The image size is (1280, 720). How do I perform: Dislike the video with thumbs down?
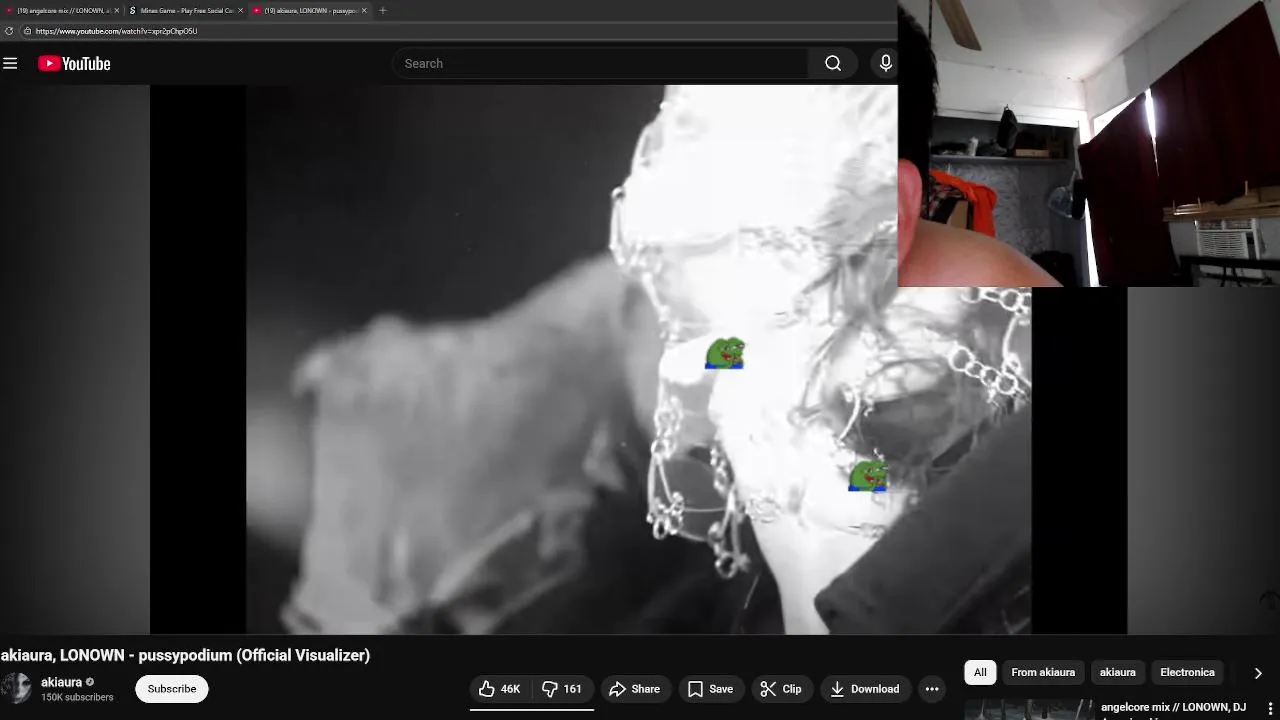click(562, 689)
